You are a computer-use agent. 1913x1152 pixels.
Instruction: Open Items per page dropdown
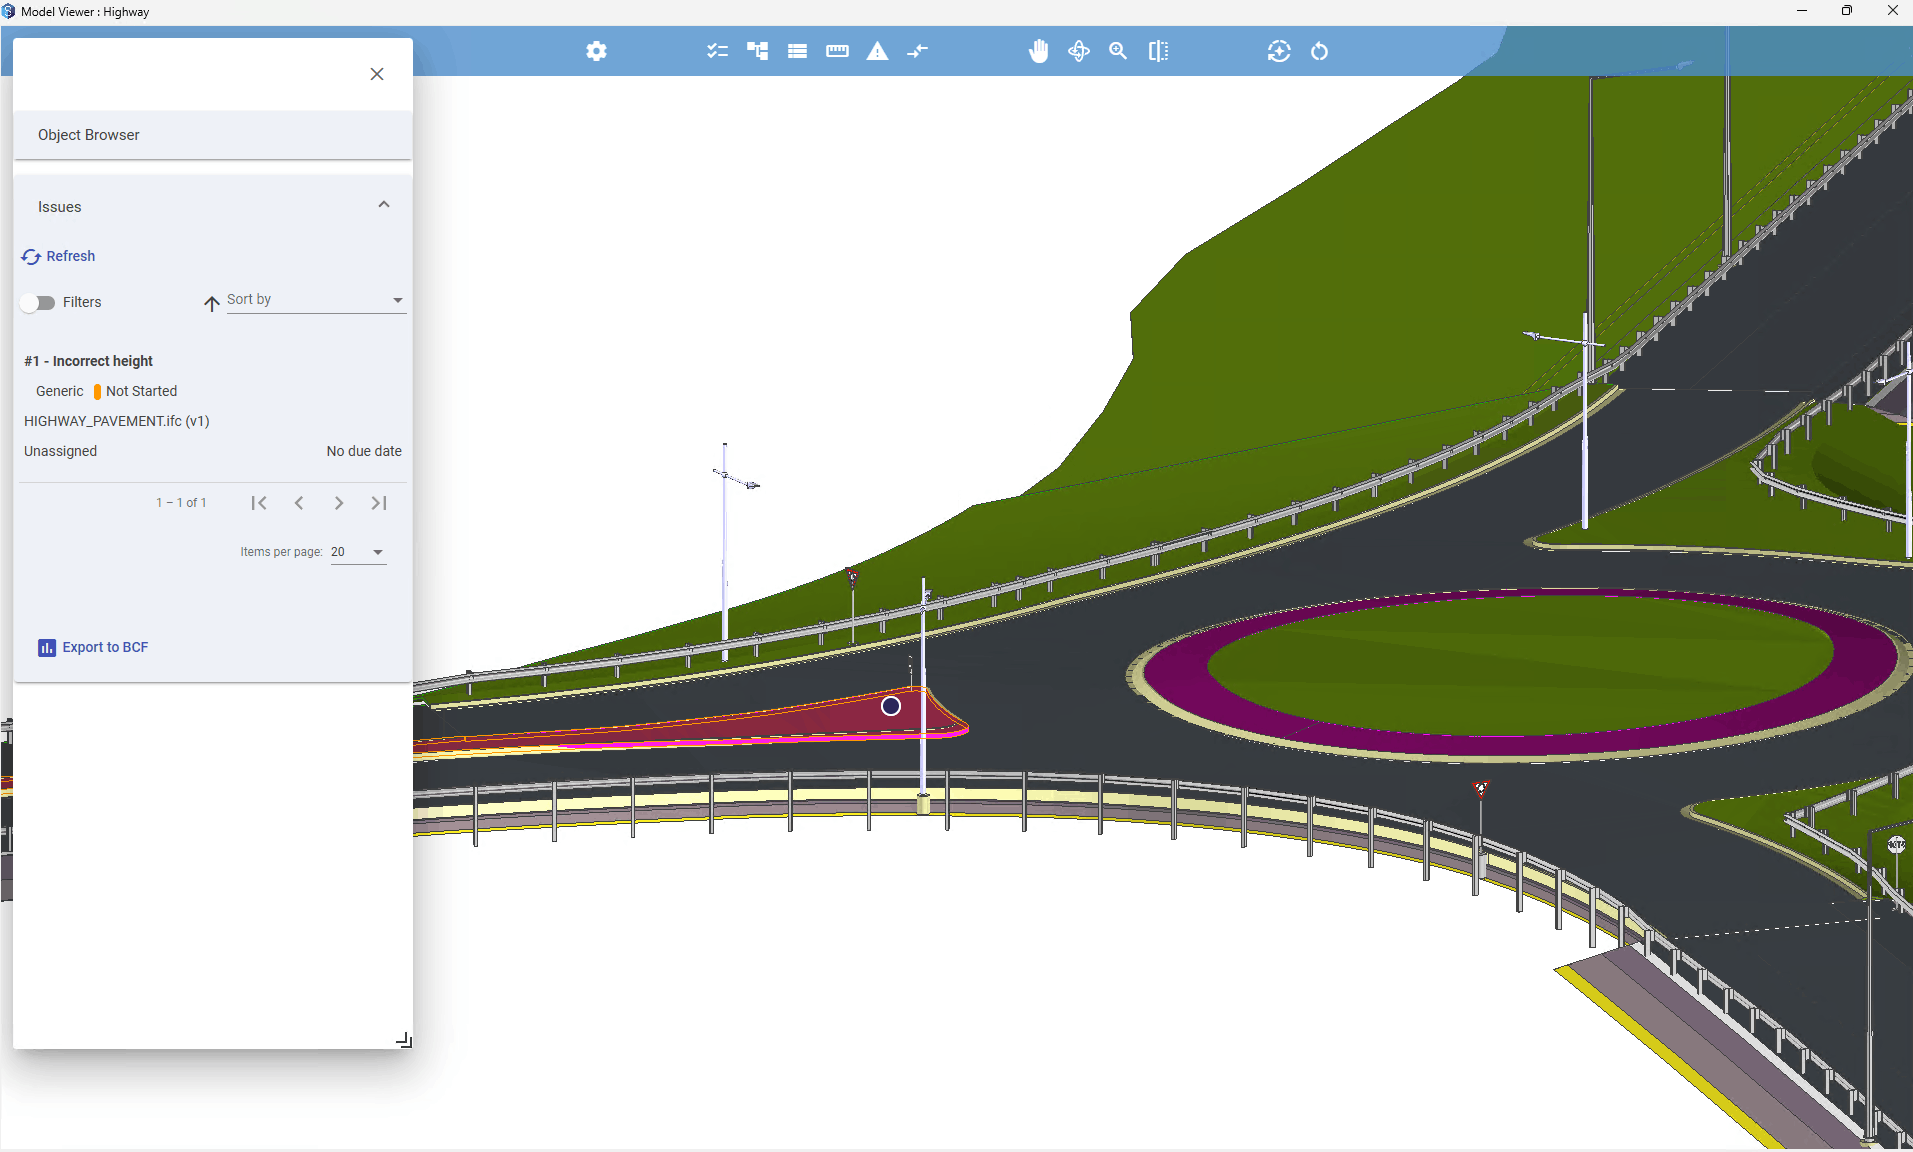tap(358, 552)
